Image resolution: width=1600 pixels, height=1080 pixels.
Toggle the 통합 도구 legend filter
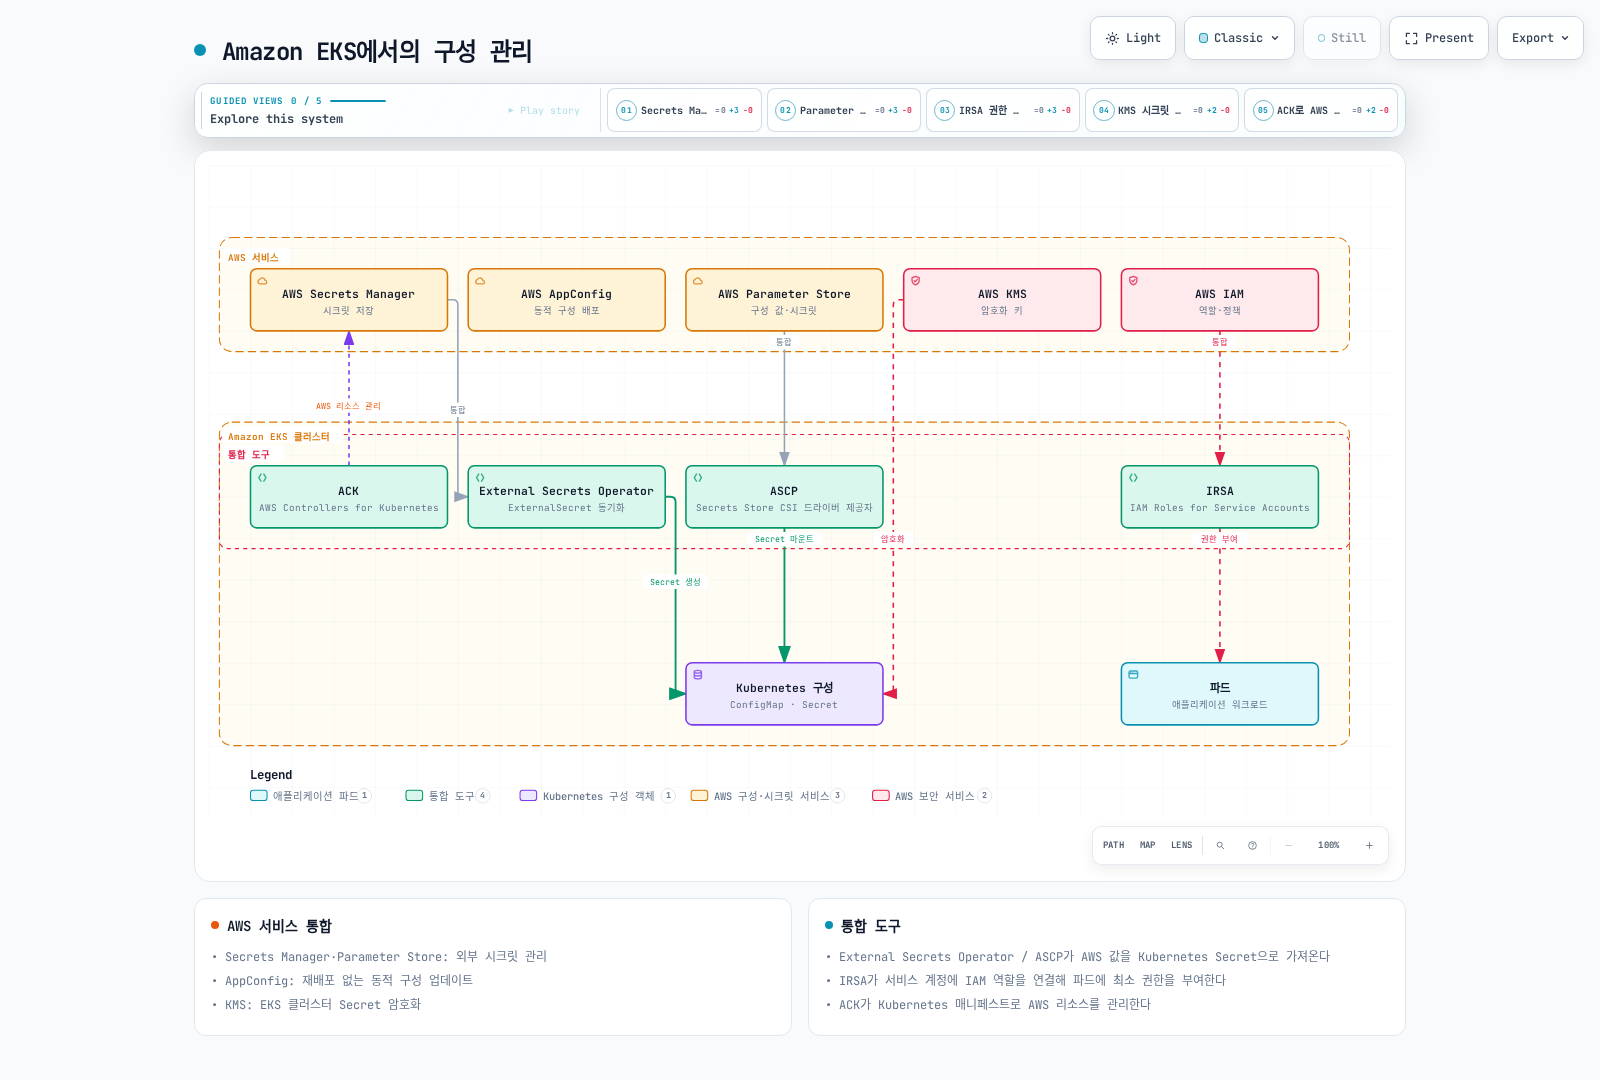pyautogui.click(x=447, y=796)
